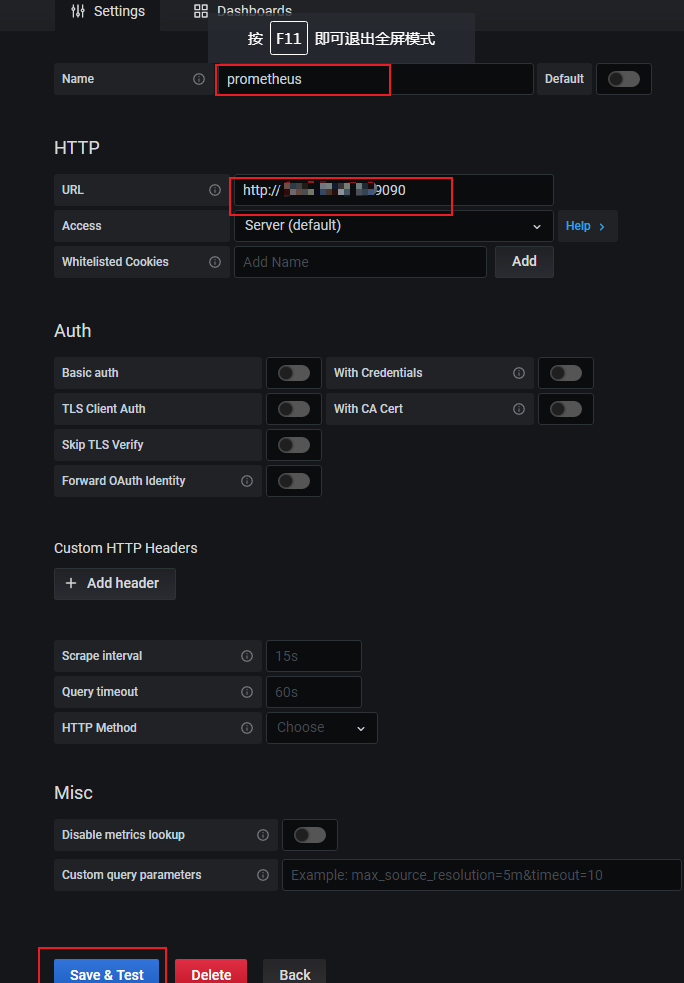
Task: Click the Custom query parameters input field
Action: [x=481, y=875]
